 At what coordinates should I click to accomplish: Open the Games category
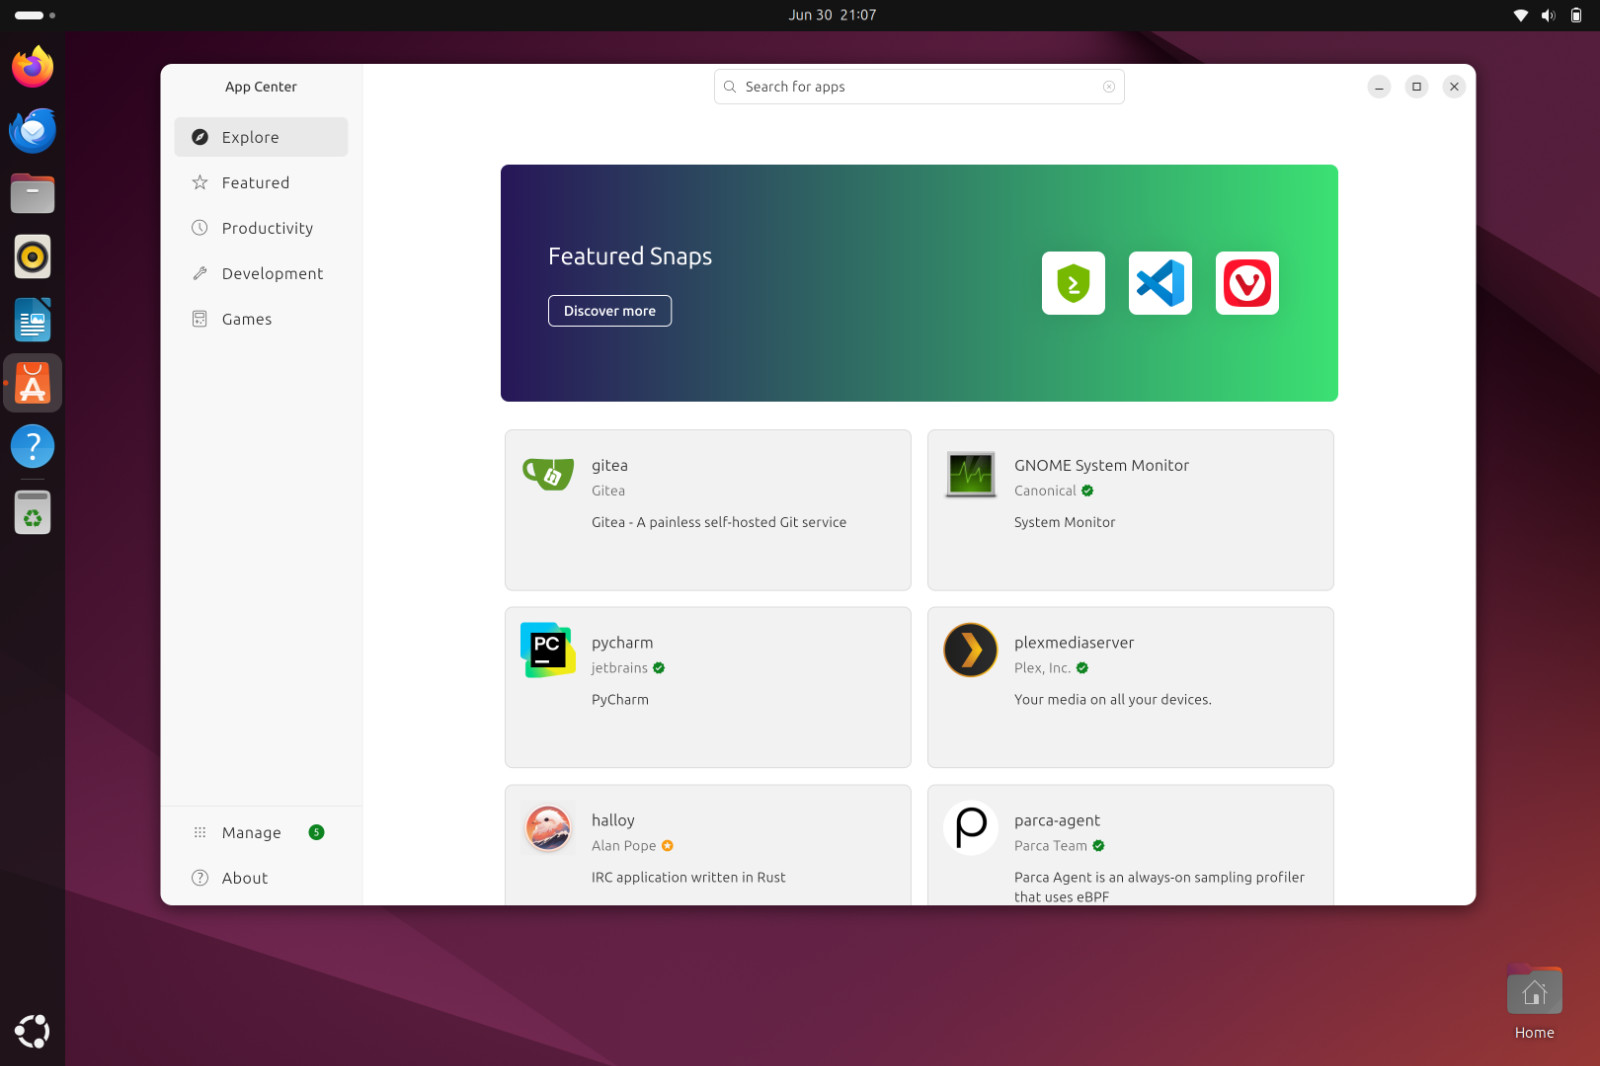click(261, 319)
